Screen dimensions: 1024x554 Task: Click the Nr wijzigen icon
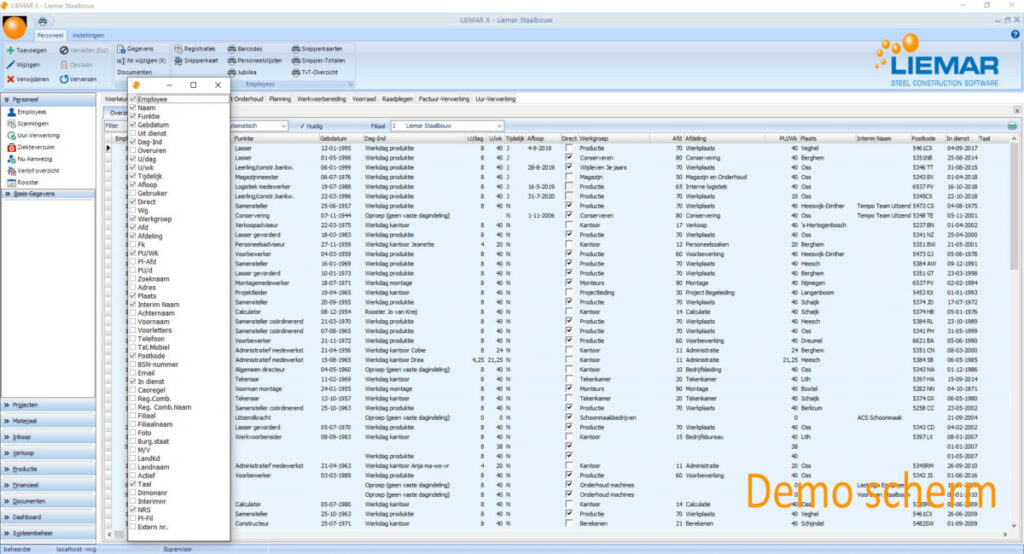121,61
